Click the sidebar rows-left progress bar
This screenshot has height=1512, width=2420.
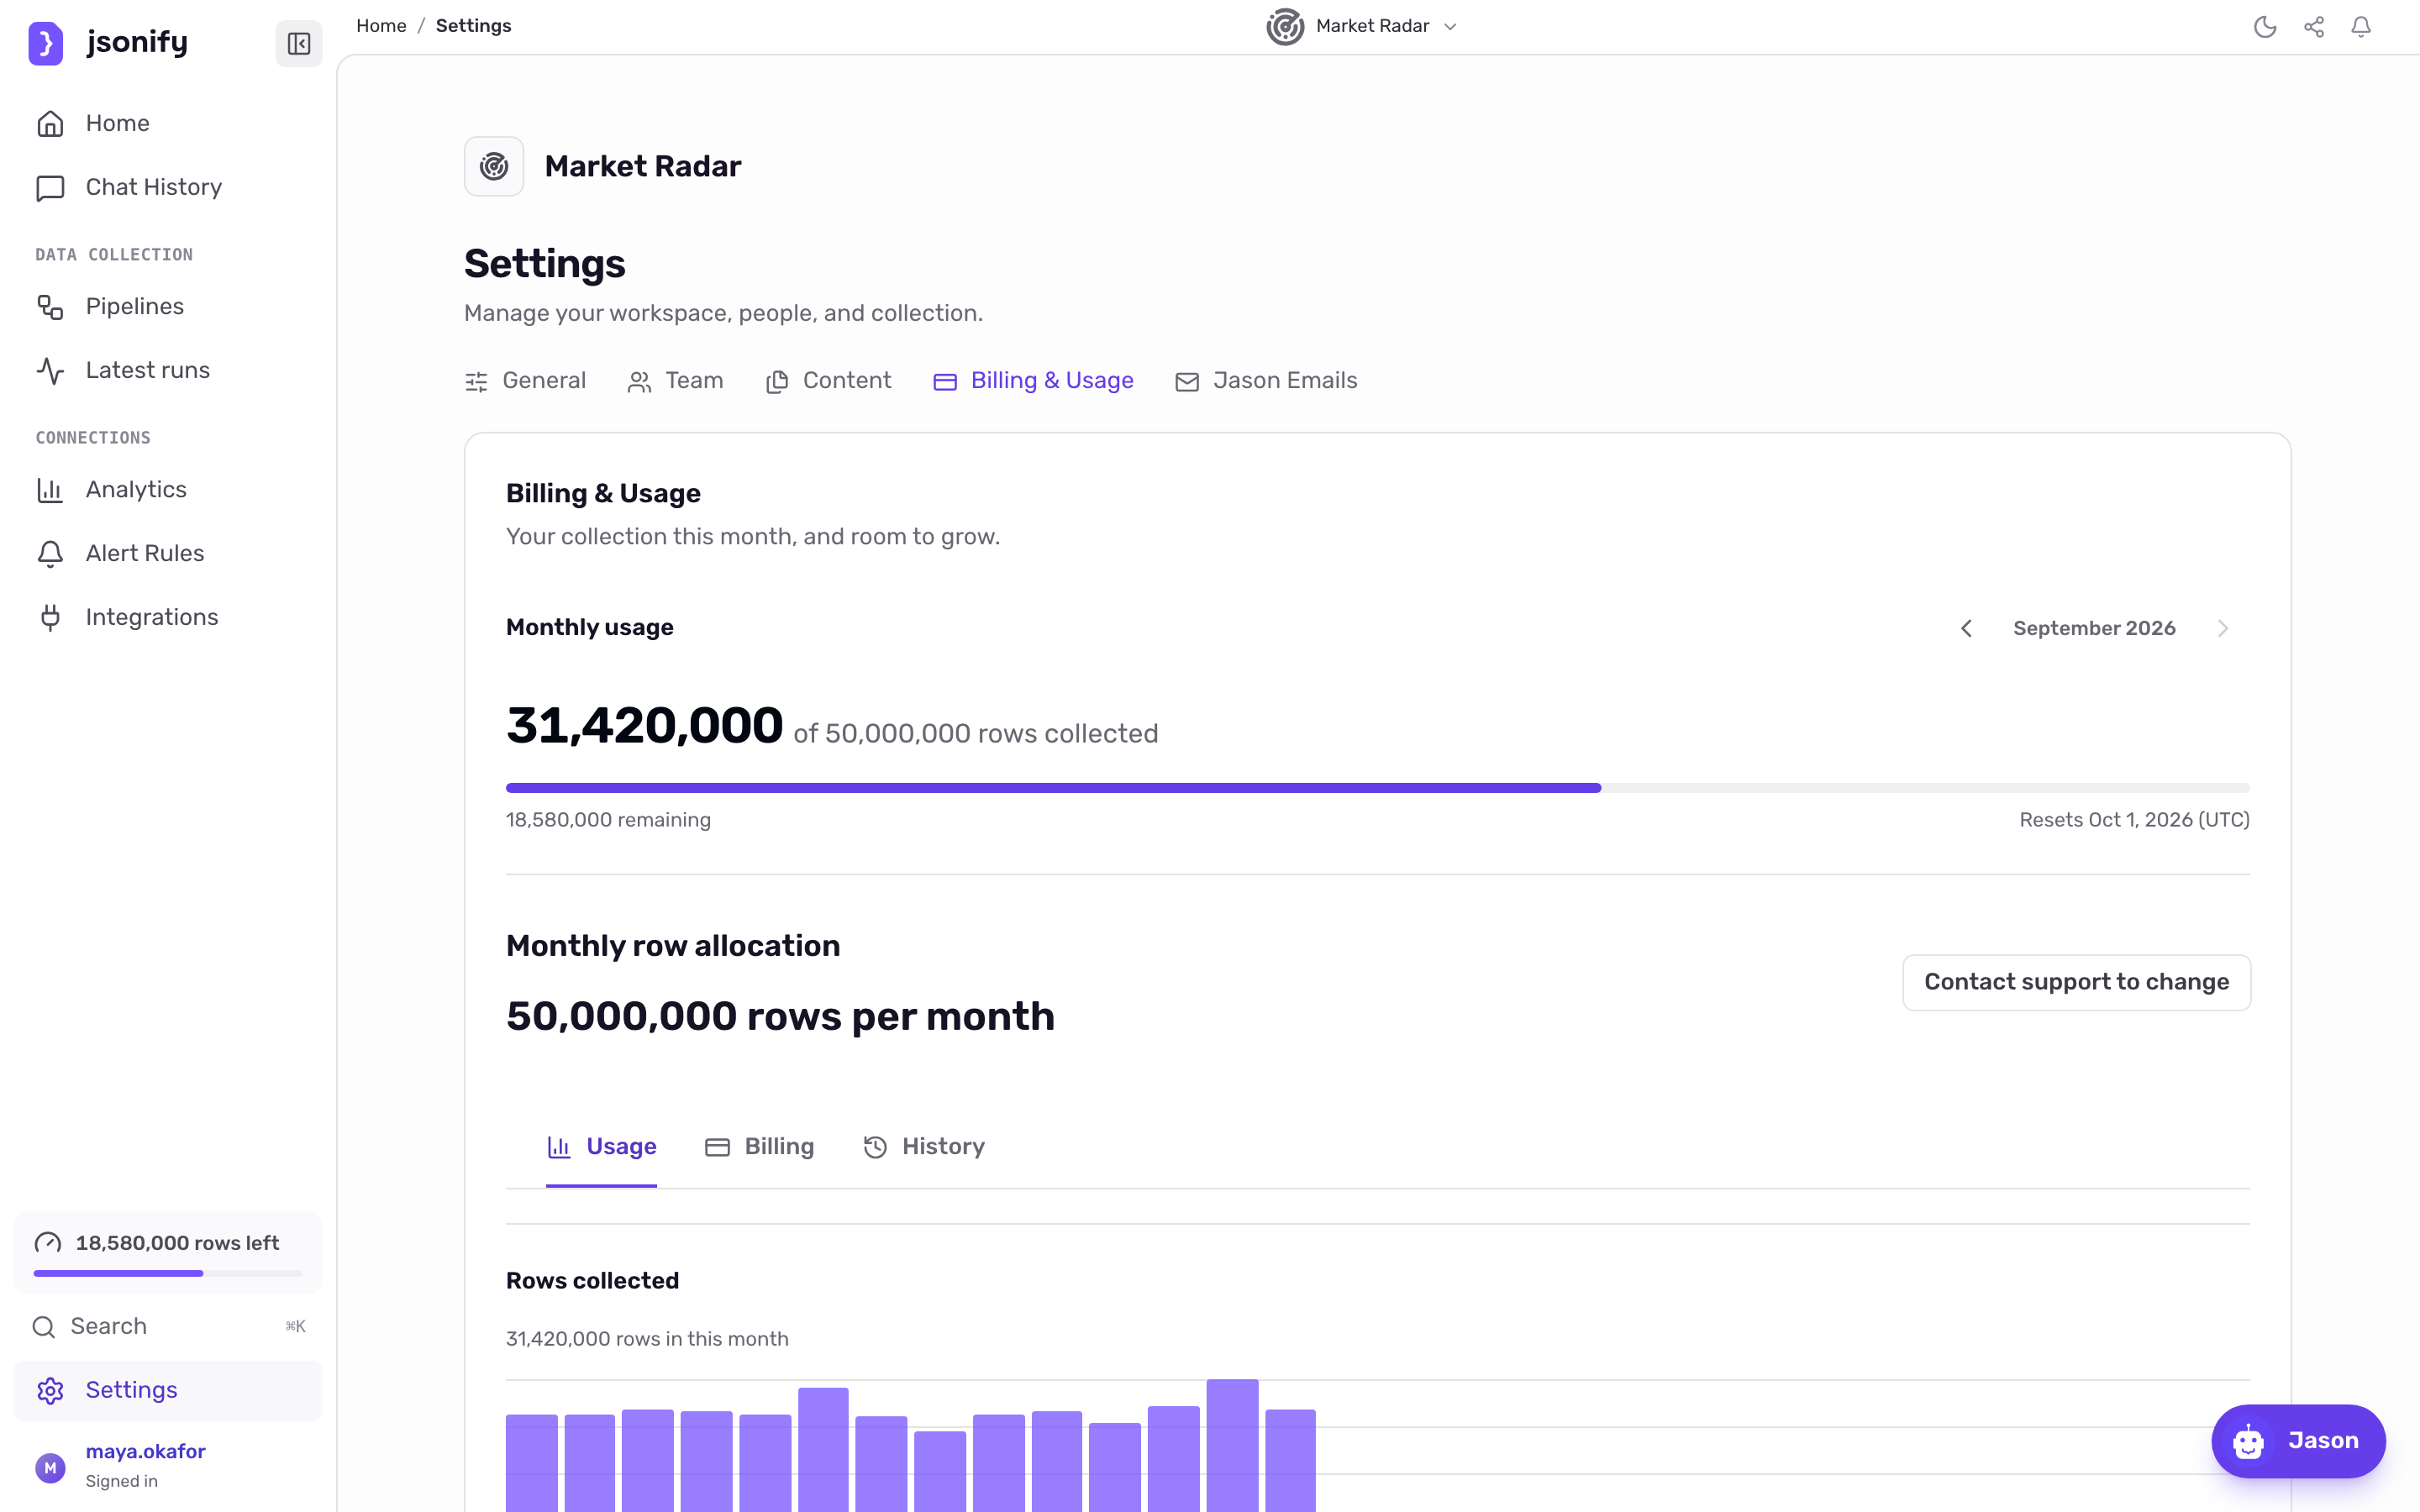[168, 1273]
